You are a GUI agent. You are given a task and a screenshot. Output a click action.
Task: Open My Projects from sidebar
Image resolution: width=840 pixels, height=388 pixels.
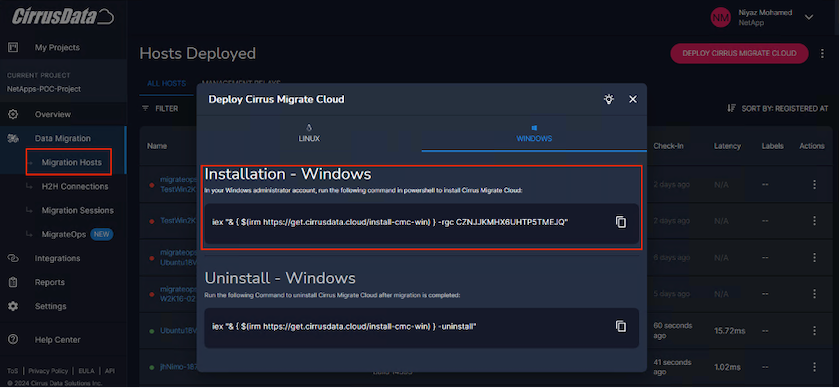point(57,48)
